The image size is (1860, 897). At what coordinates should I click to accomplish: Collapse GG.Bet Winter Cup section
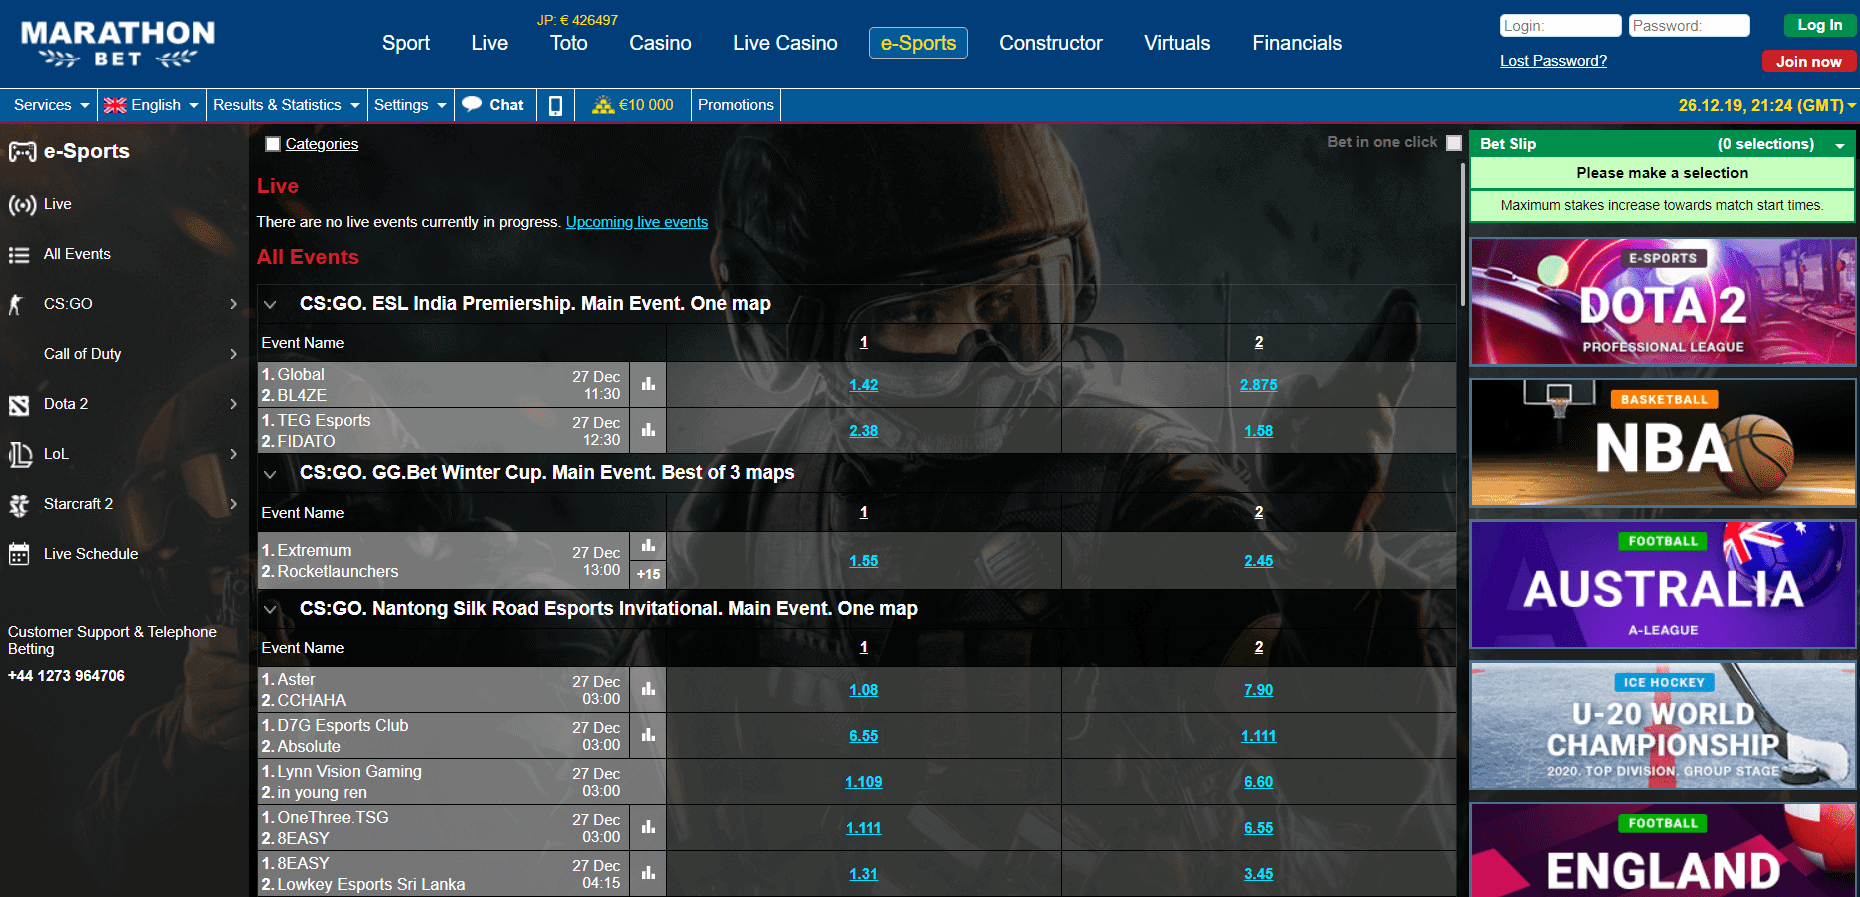pos(270,473)
